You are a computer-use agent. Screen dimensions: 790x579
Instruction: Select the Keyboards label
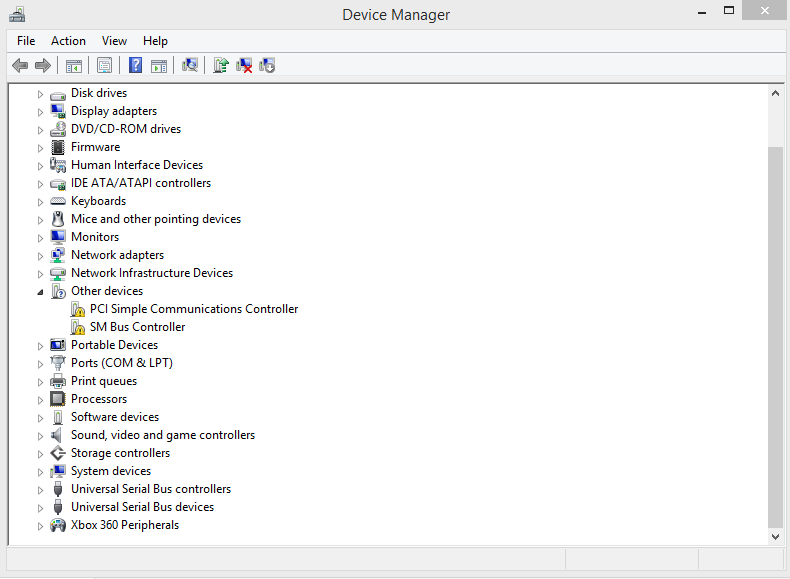pyautogui.click(x=98, y=201)
